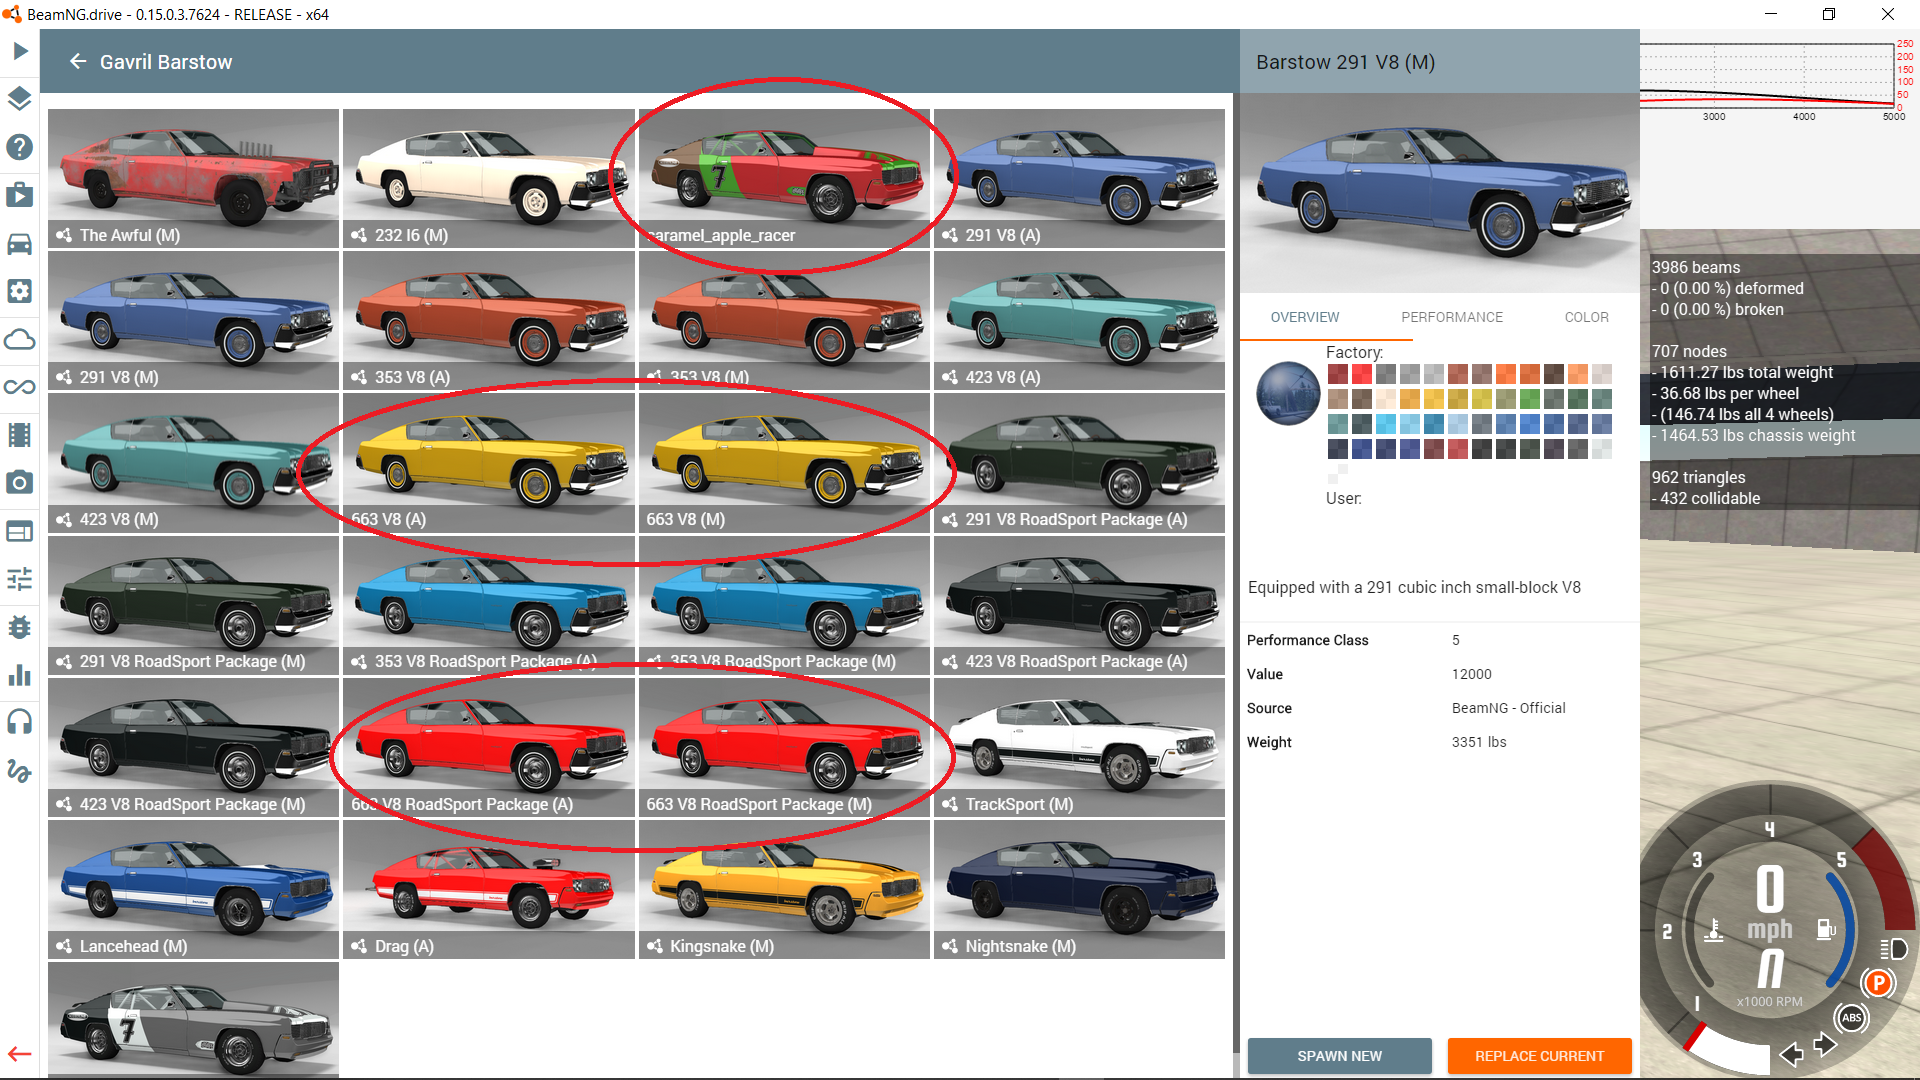Pick the bright red factory color swatch

(1362, 374)
